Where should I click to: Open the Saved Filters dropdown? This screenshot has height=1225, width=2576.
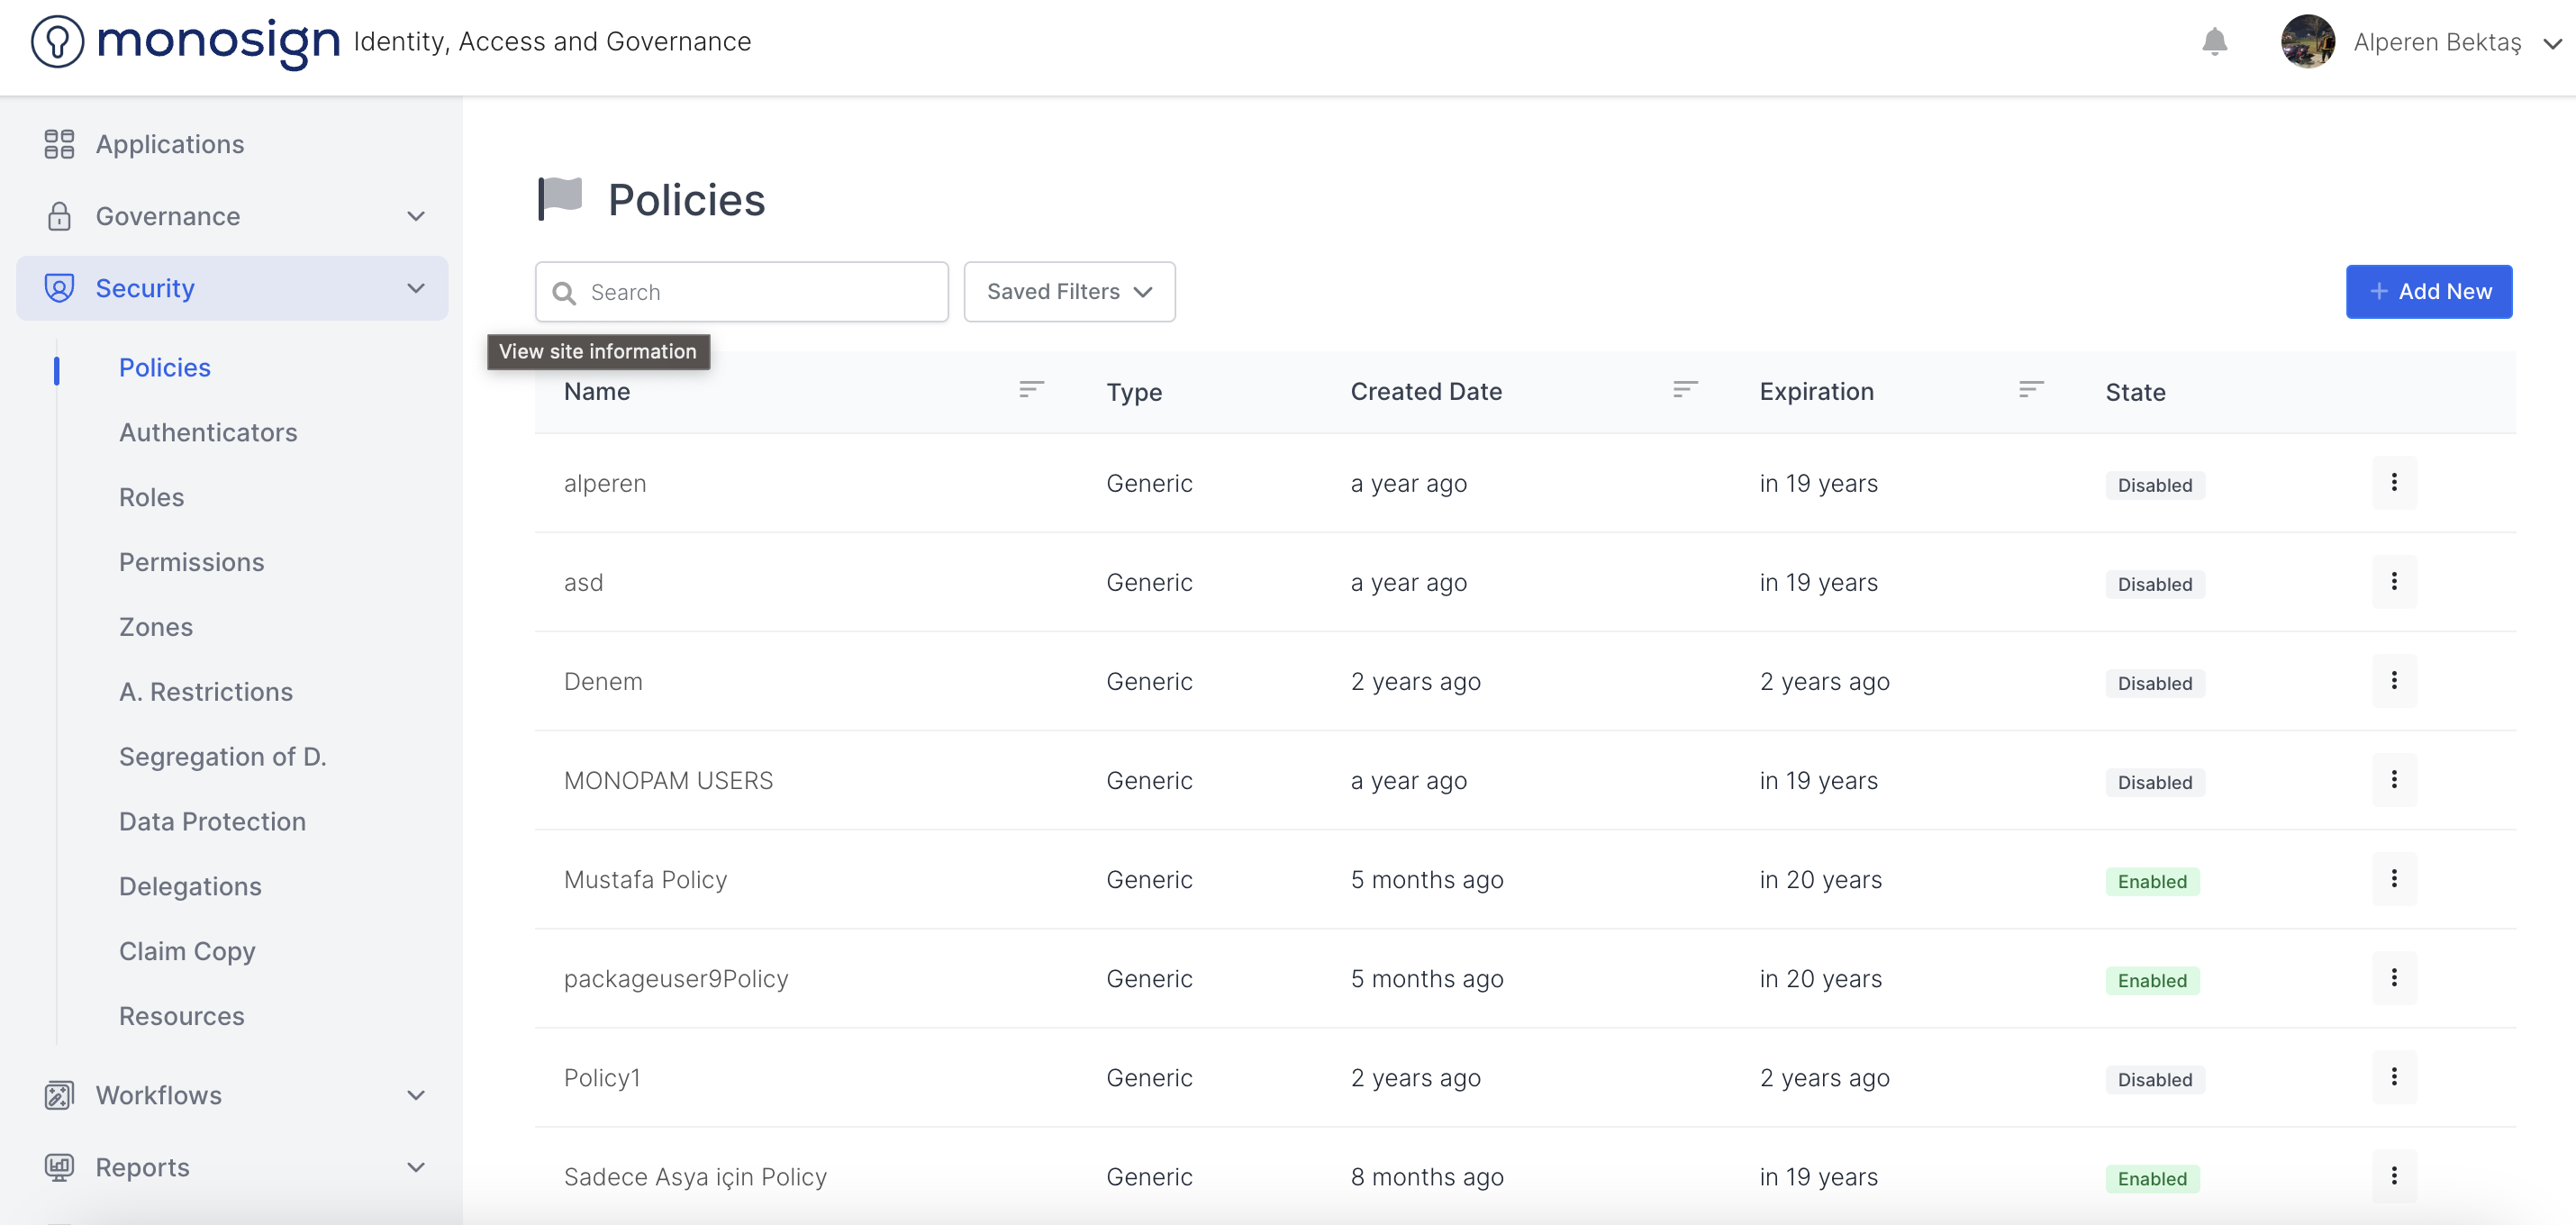pos(1069,292)
